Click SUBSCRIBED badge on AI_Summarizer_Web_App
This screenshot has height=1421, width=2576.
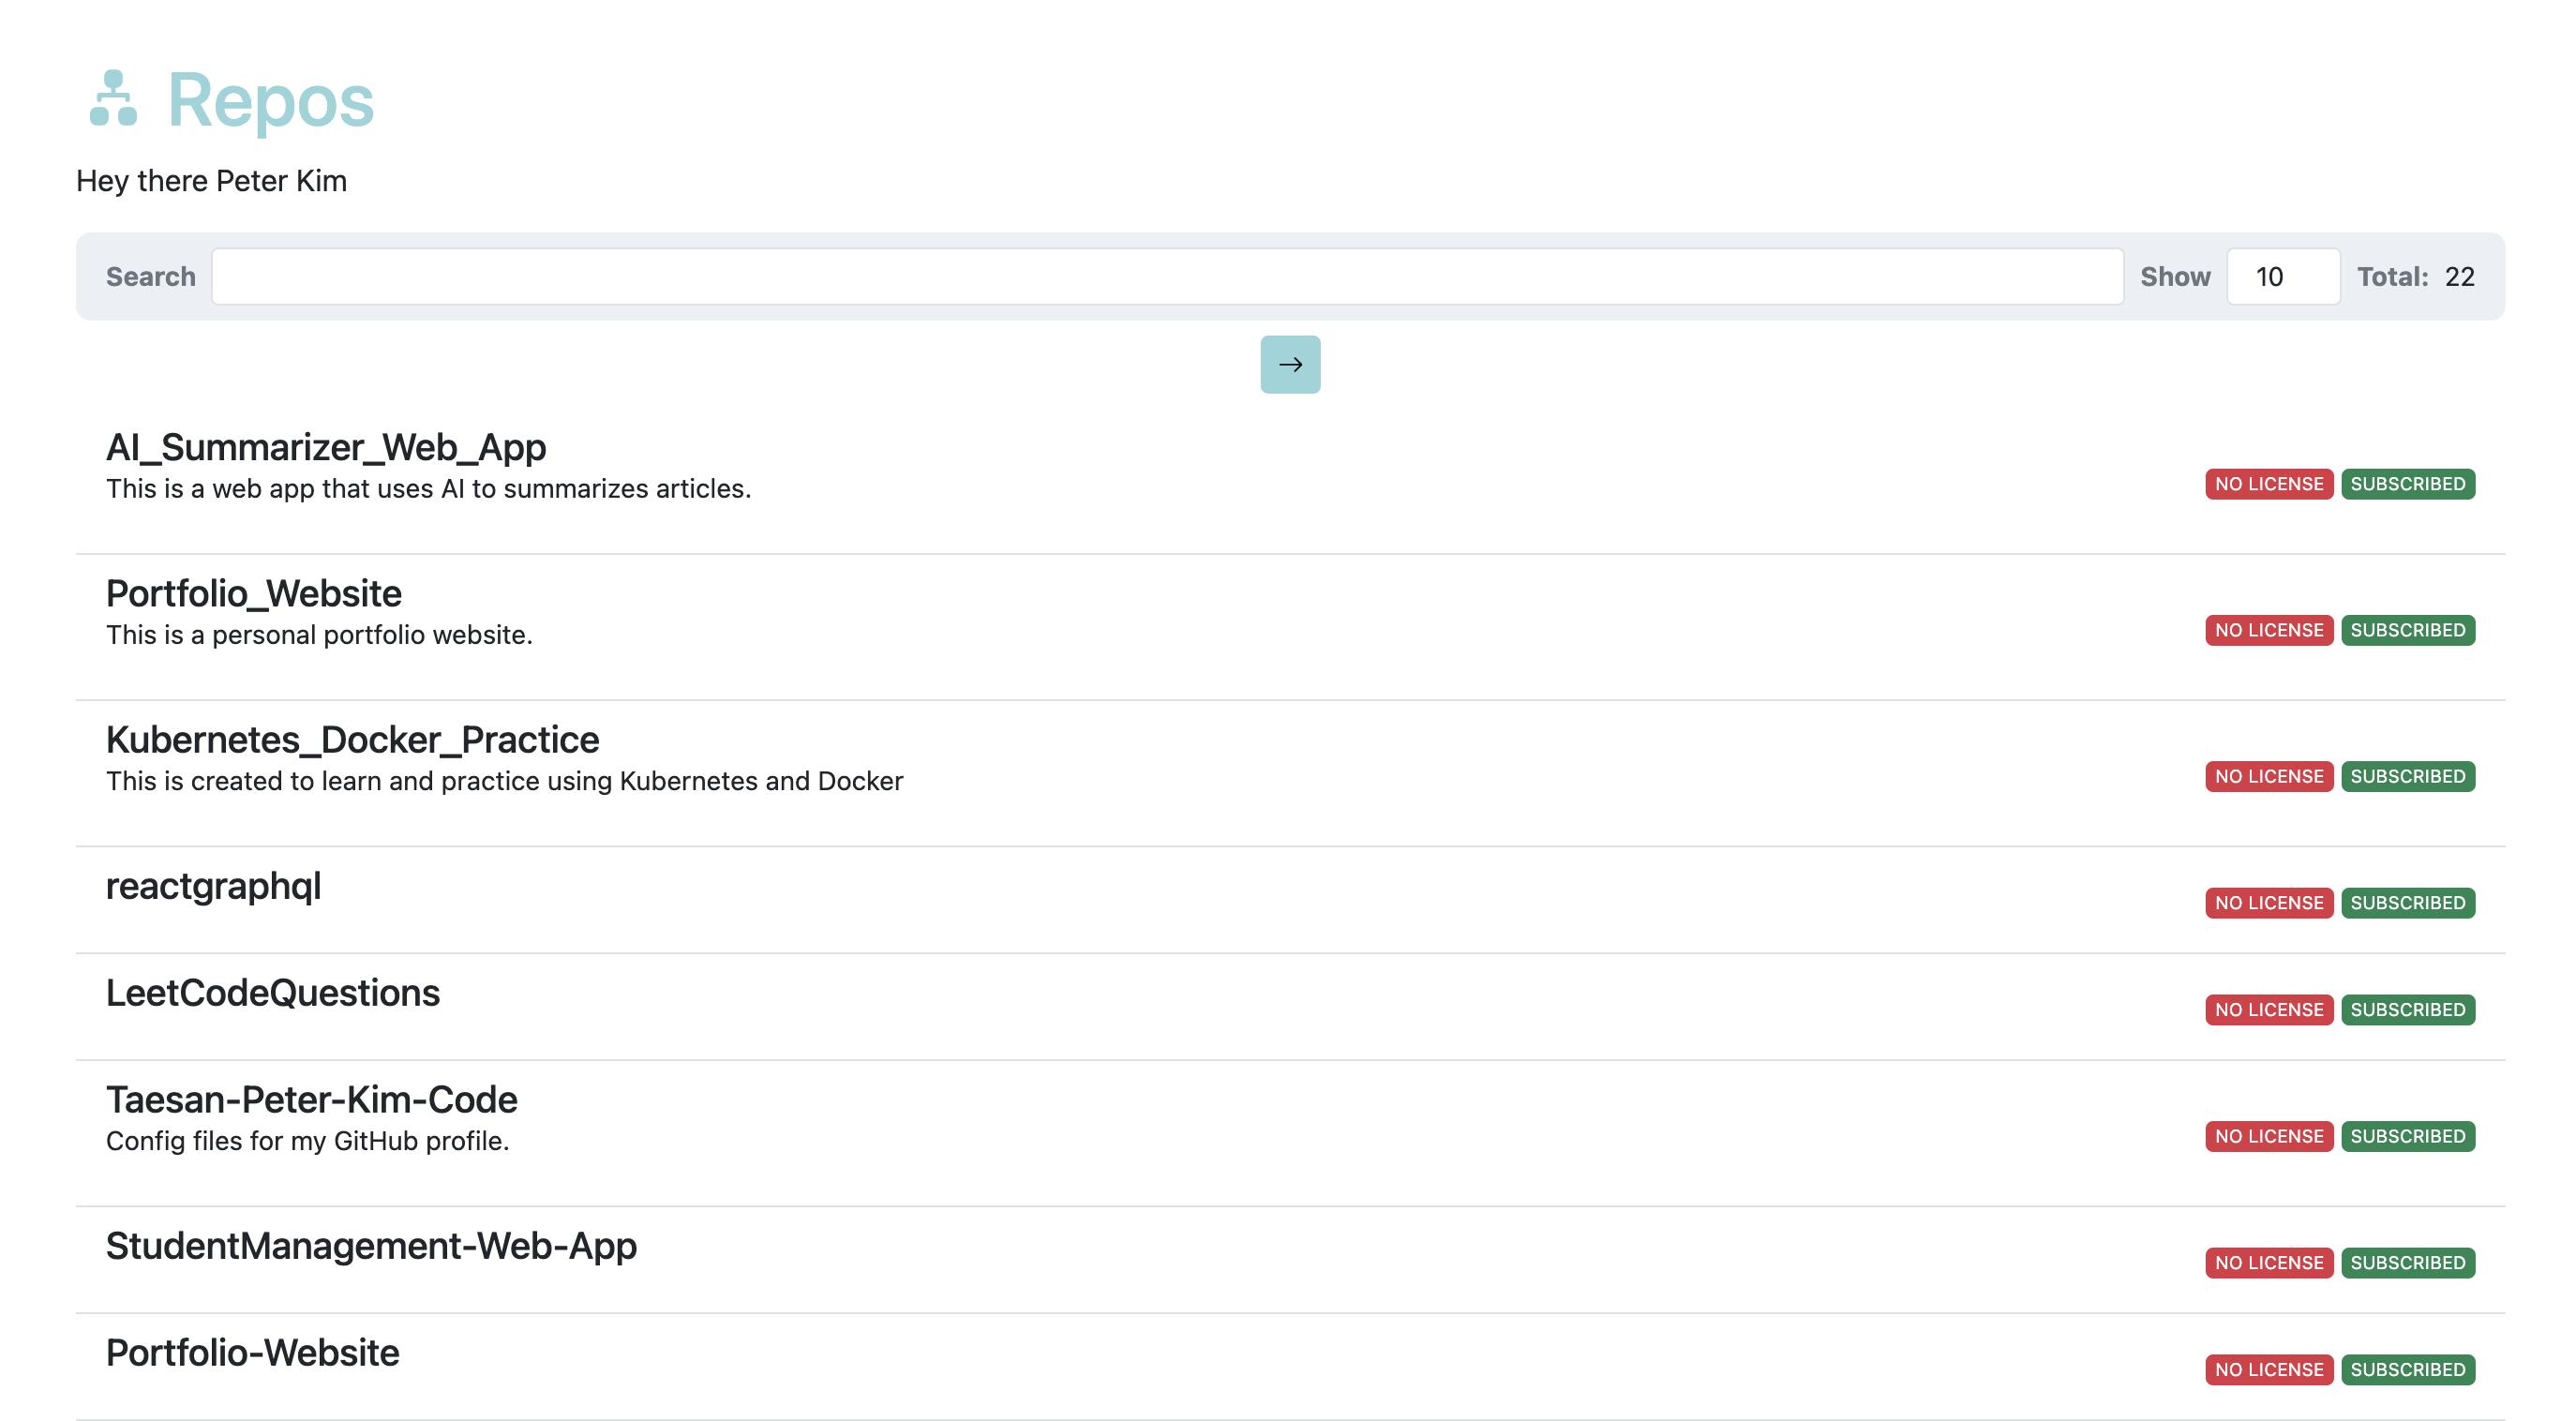(x=2406, y=484)
